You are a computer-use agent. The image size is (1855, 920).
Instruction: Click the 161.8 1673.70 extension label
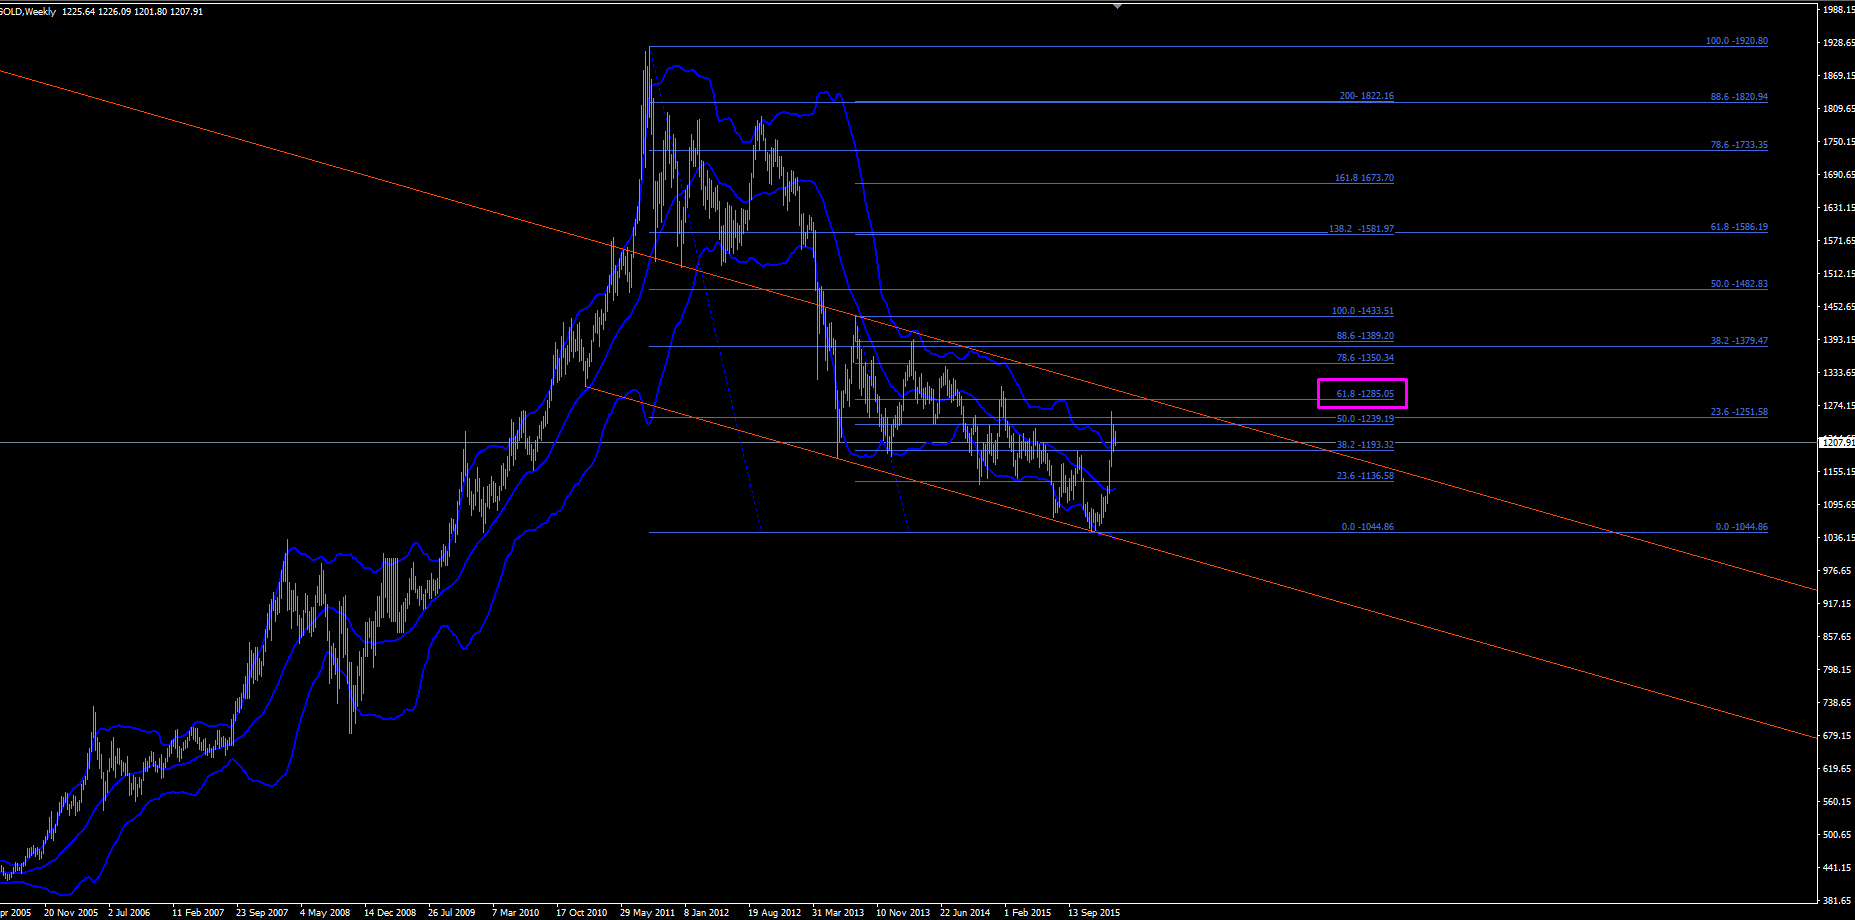[1364, 178]
